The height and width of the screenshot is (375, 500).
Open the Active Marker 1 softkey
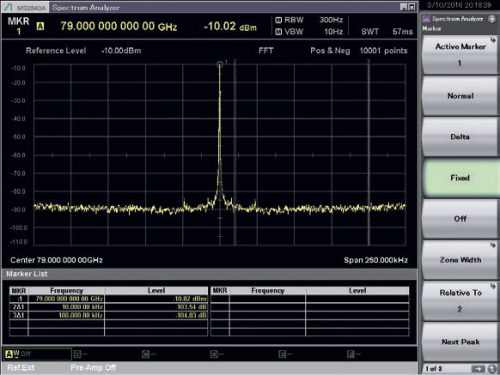[460, 55]
